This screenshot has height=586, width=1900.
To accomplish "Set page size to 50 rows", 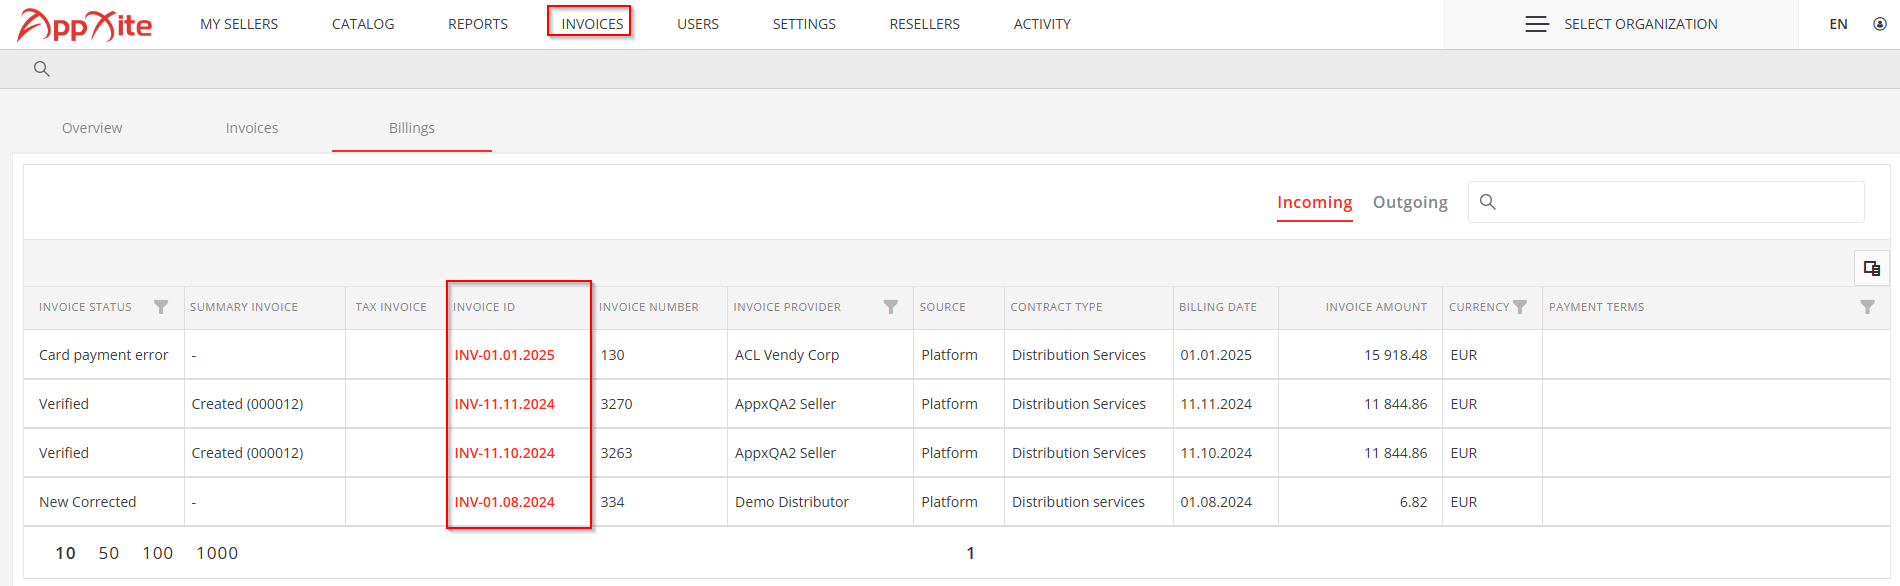I will (x=109, y=553).
